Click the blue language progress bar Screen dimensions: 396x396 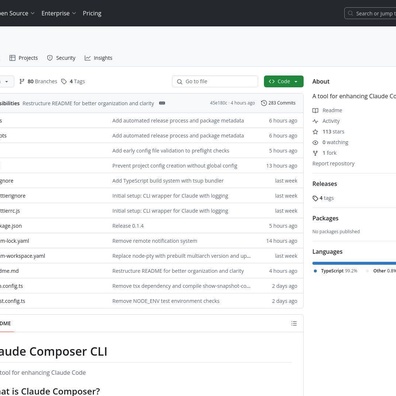(354, 263)
